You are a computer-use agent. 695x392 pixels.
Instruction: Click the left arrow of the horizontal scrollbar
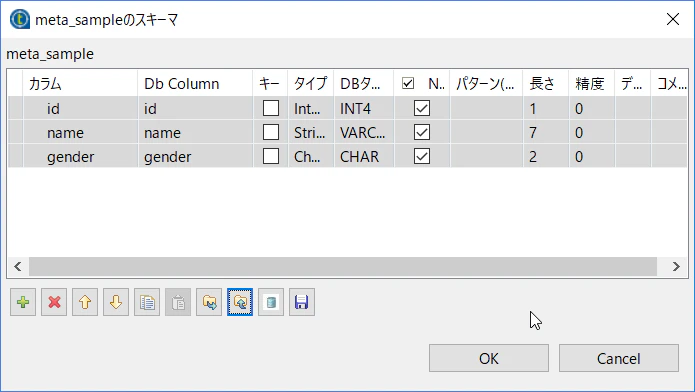[18, 267]
